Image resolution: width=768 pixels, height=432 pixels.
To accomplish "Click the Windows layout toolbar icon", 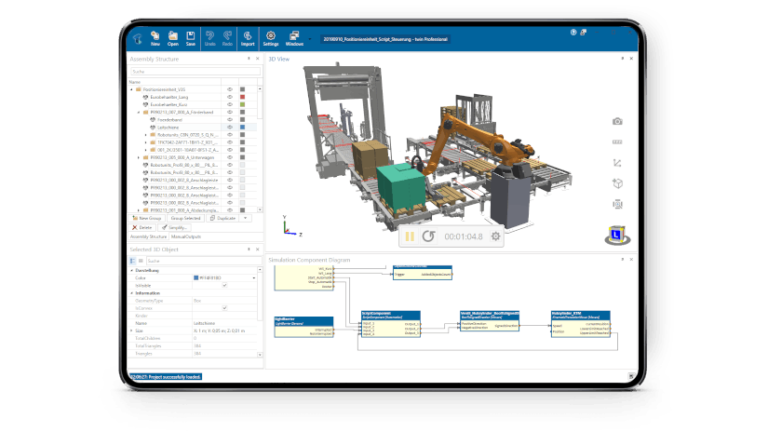I will click(294, 38).
